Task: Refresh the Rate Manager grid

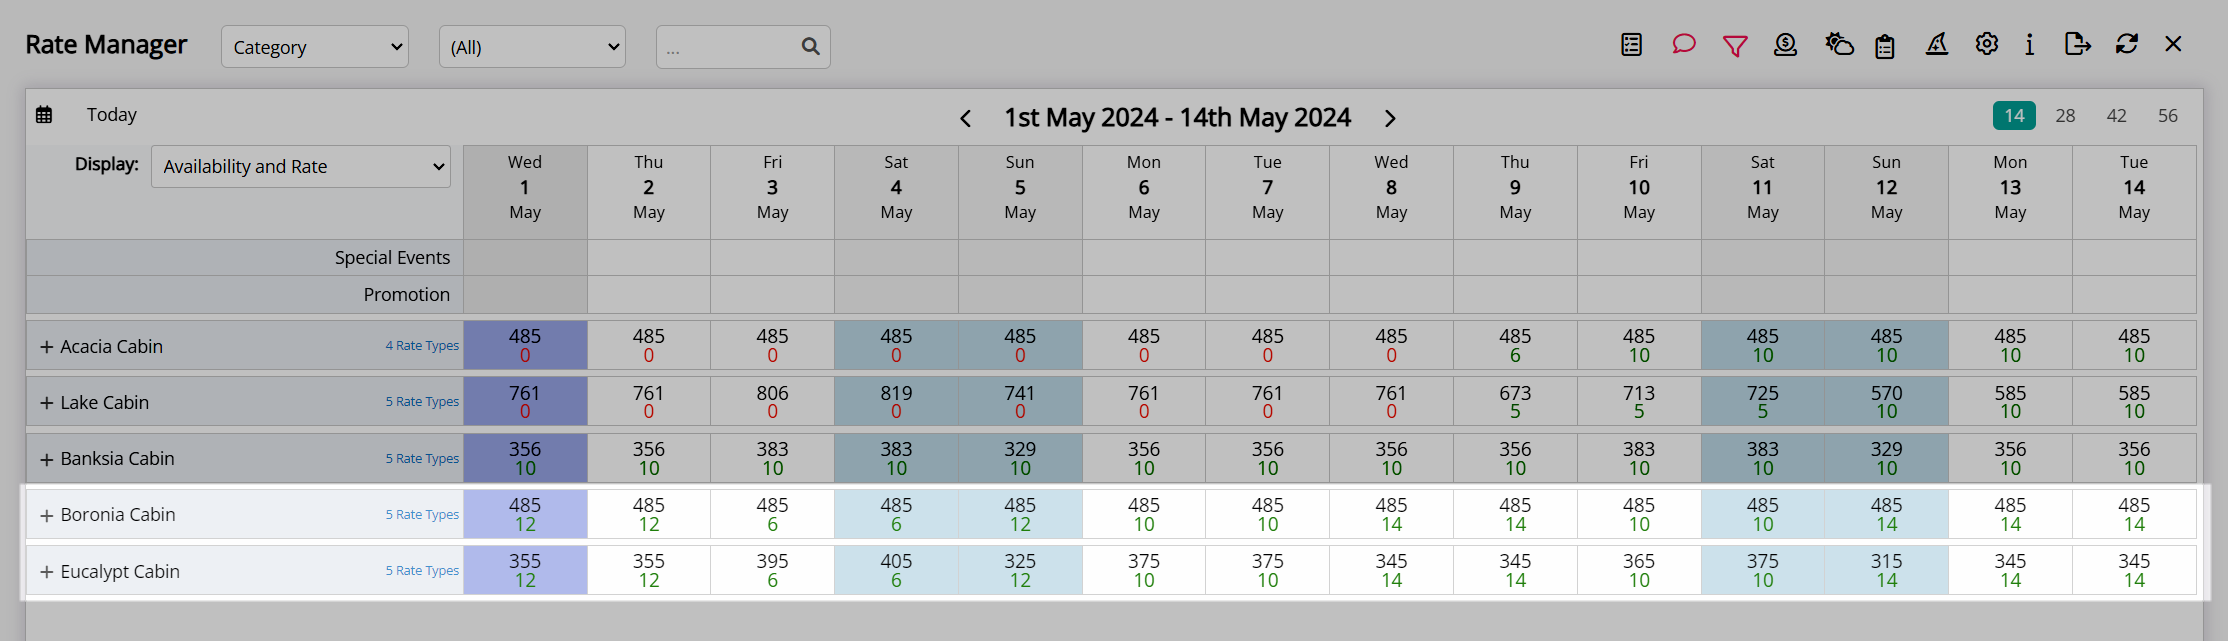Action: (x=2127, y=45)
